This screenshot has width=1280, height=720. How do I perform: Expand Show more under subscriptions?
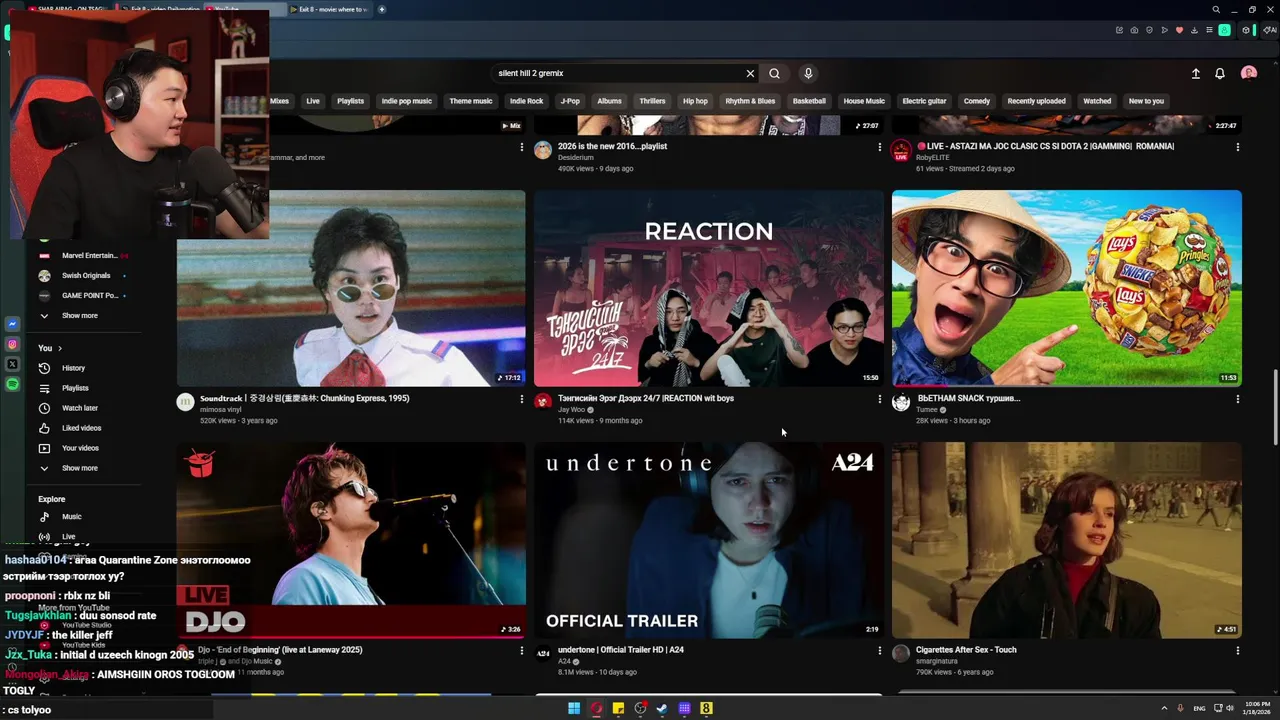[79, 316]
